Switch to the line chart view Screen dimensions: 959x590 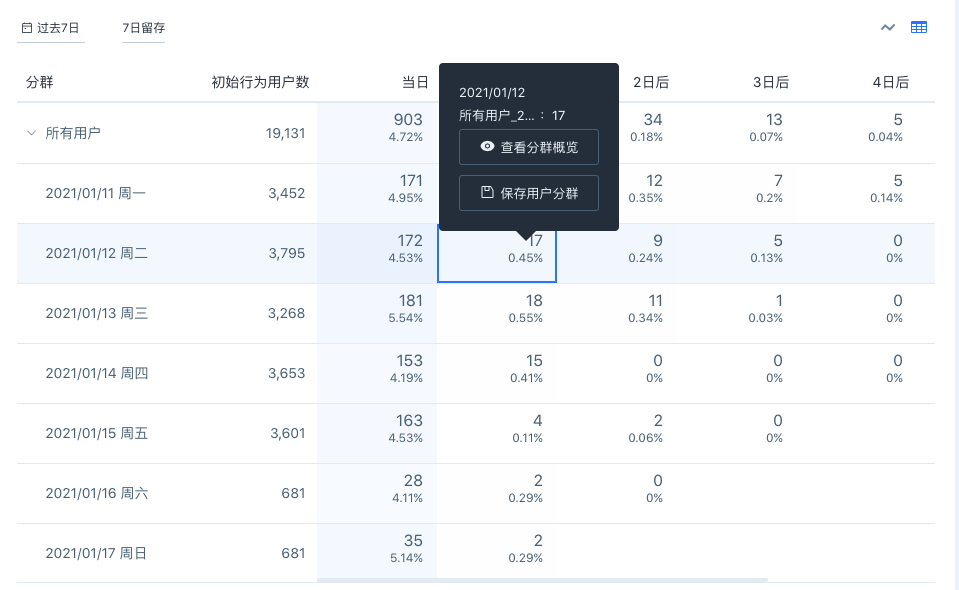[x=887, y=28]
